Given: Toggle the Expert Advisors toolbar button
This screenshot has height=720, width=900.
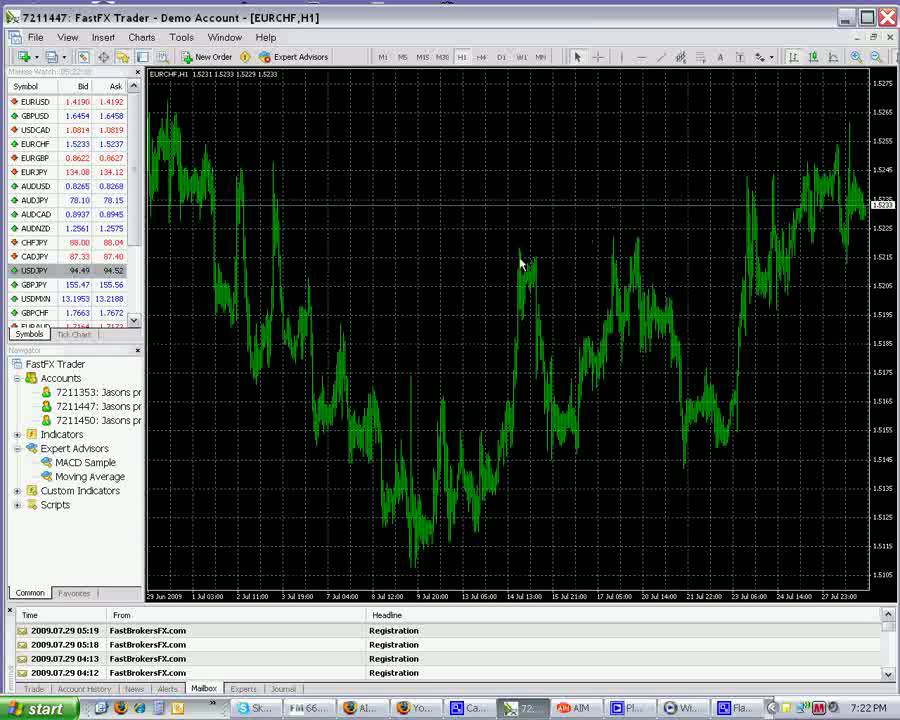Looking at the screenshot, I should pyautogui.click(x=293, y=57).
